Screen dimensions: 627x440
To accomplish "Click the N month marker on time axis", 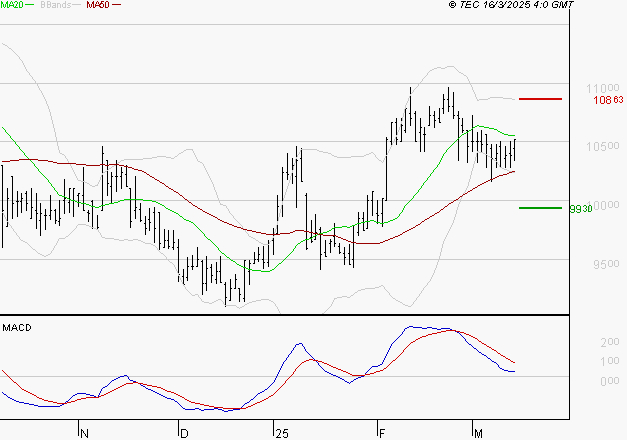I will (84, 434).
